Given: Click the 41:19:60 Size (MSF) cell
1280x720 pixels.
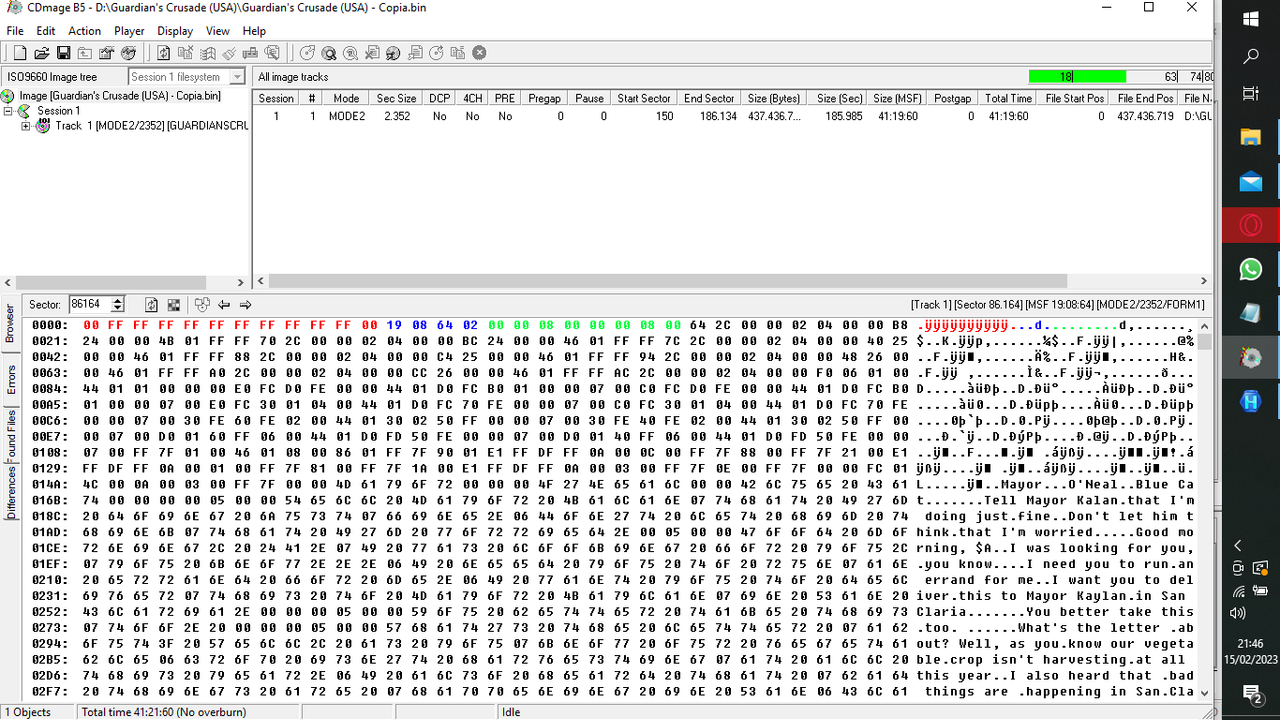Looking at the screenshot, I should coord(897,116).
